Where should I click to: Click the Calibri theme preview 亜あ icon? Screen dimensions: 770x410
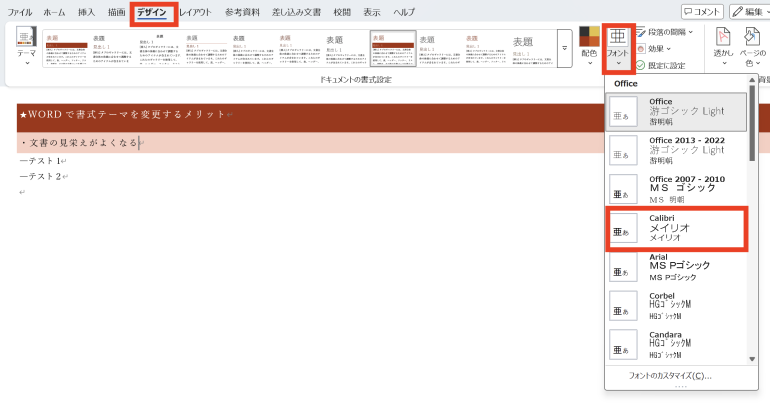pos(623,228)
